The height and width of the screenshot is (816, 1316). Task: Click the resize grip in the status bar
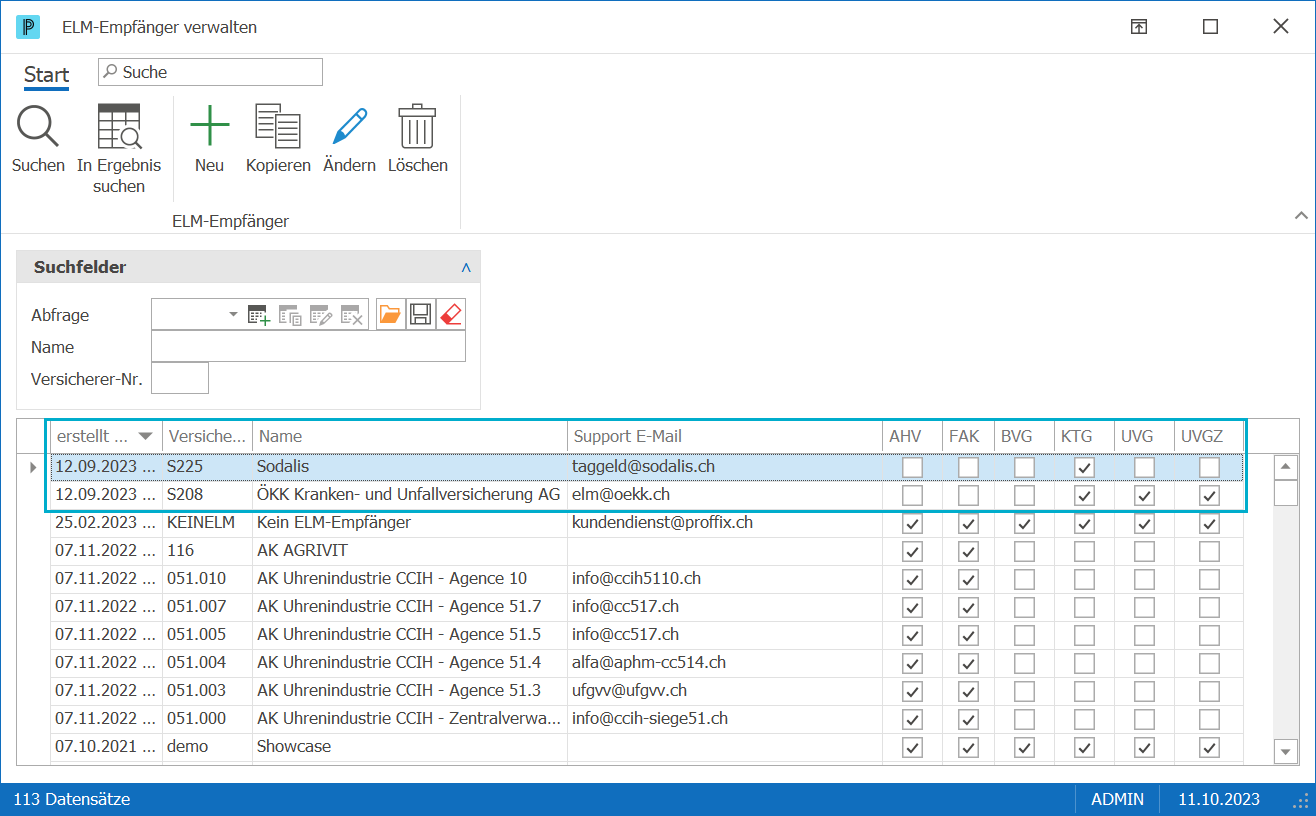(x=1301, y=801)
